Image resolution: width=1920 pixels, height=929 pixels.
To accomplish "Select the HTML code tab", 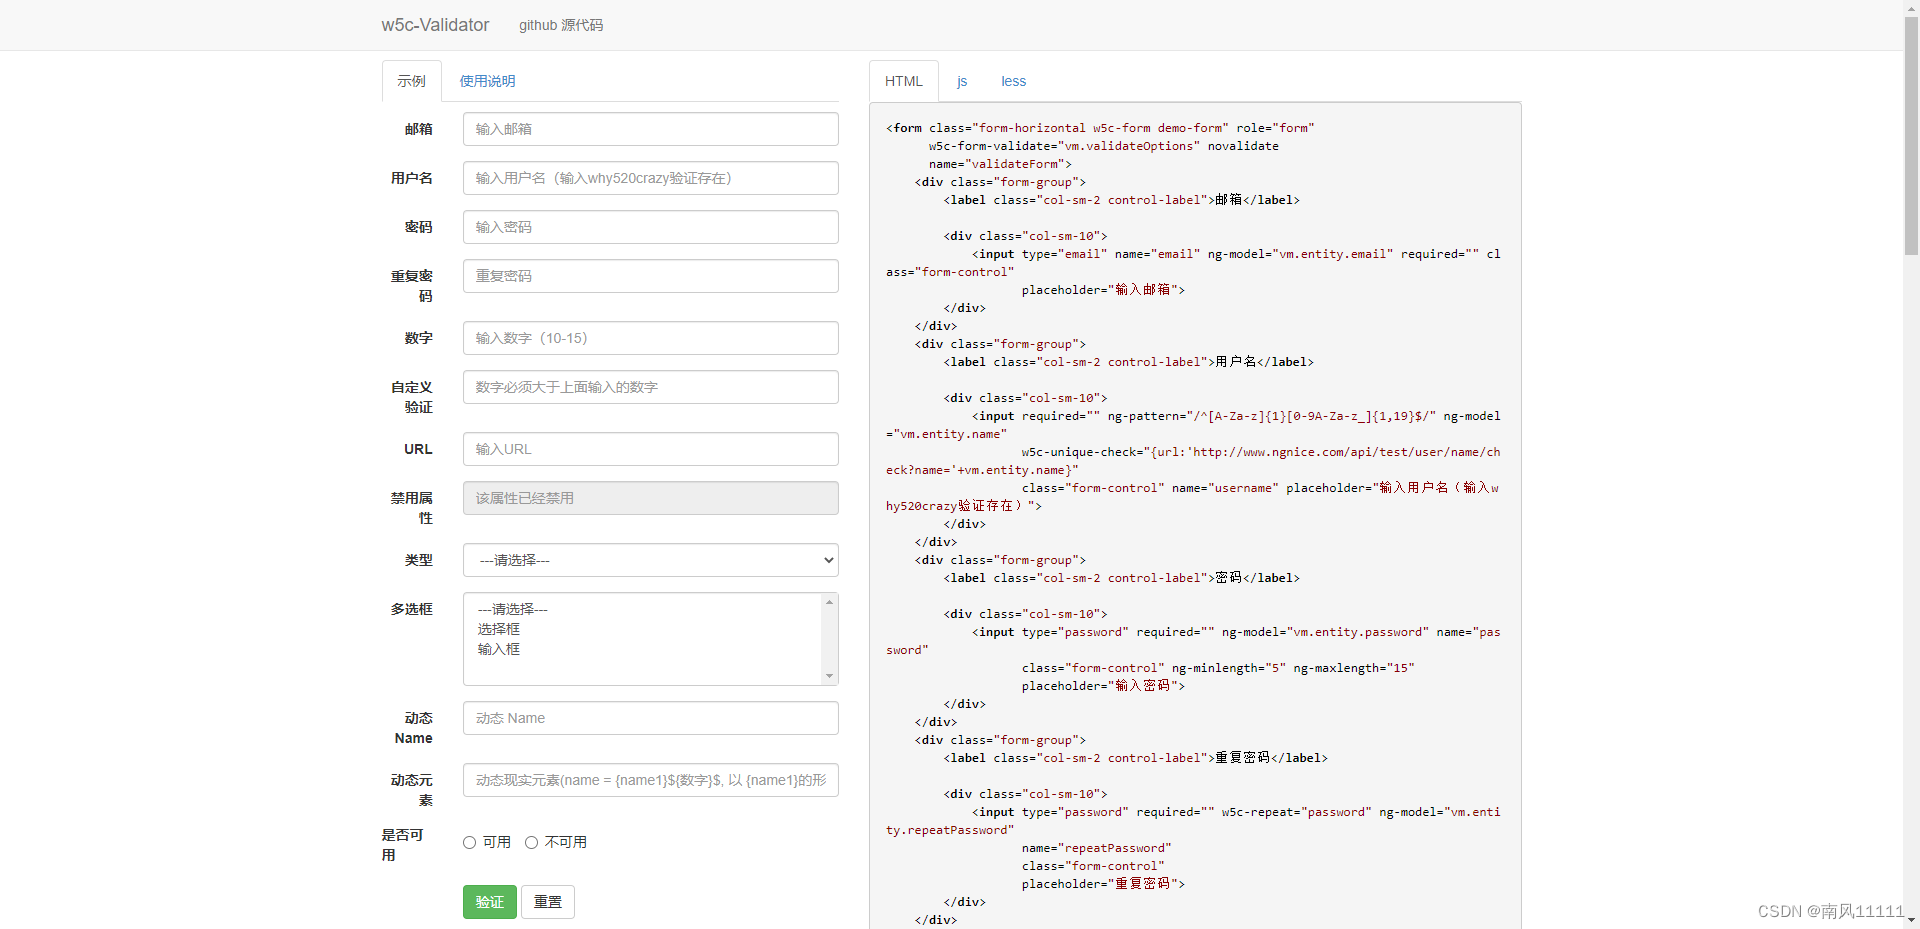I will pos(904,81).
